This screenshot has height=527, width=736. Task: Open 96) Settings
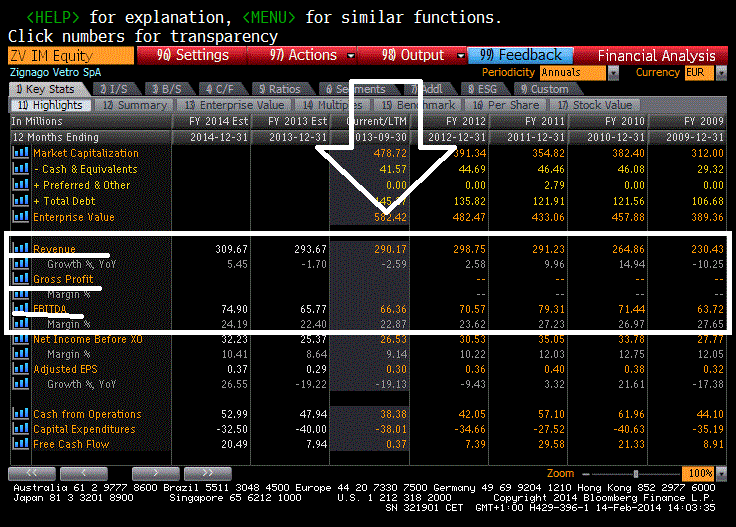[x=192, y=55]
